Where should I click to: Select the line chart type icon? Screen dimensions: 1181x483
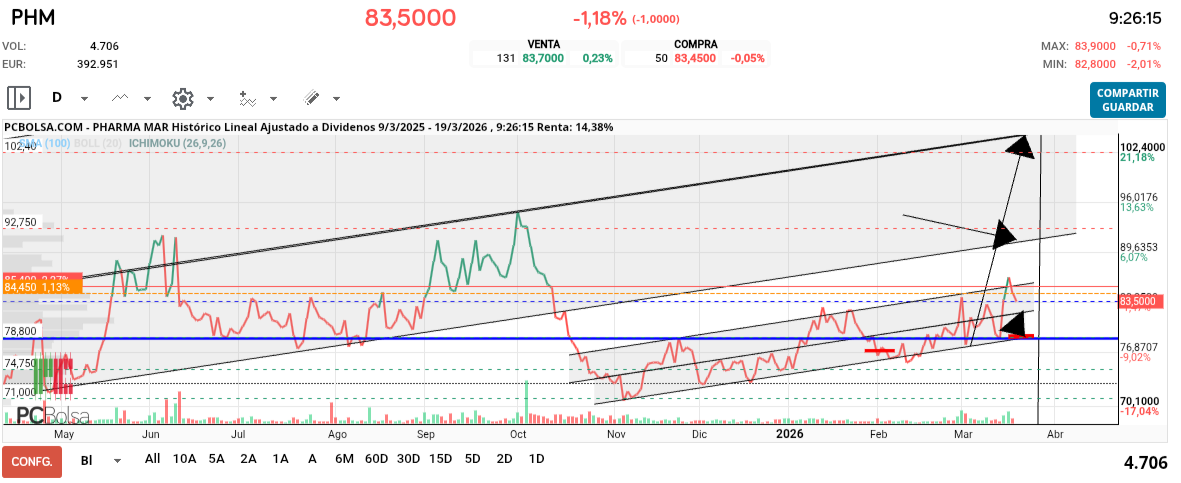pos(119,98)
